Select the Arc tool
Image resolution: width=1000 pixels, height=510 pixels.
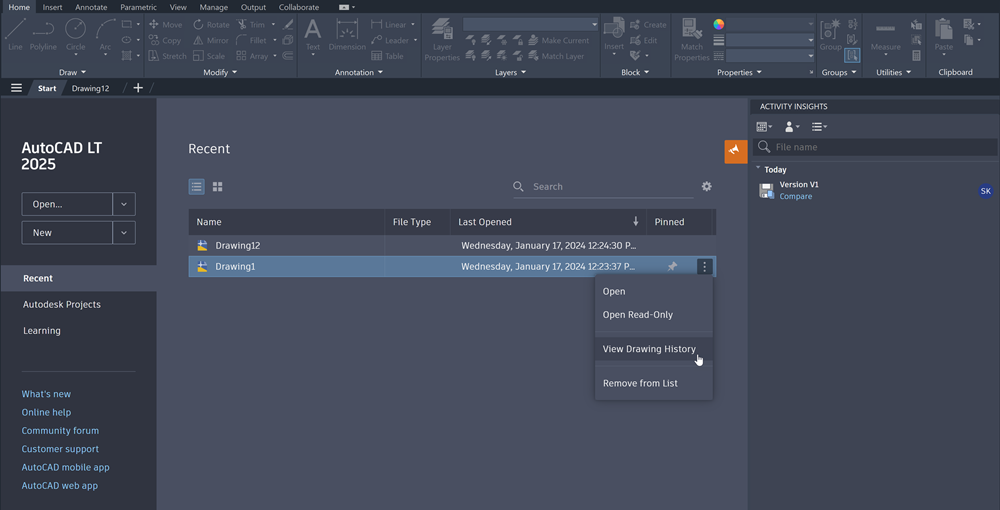(x=105, y=34)
